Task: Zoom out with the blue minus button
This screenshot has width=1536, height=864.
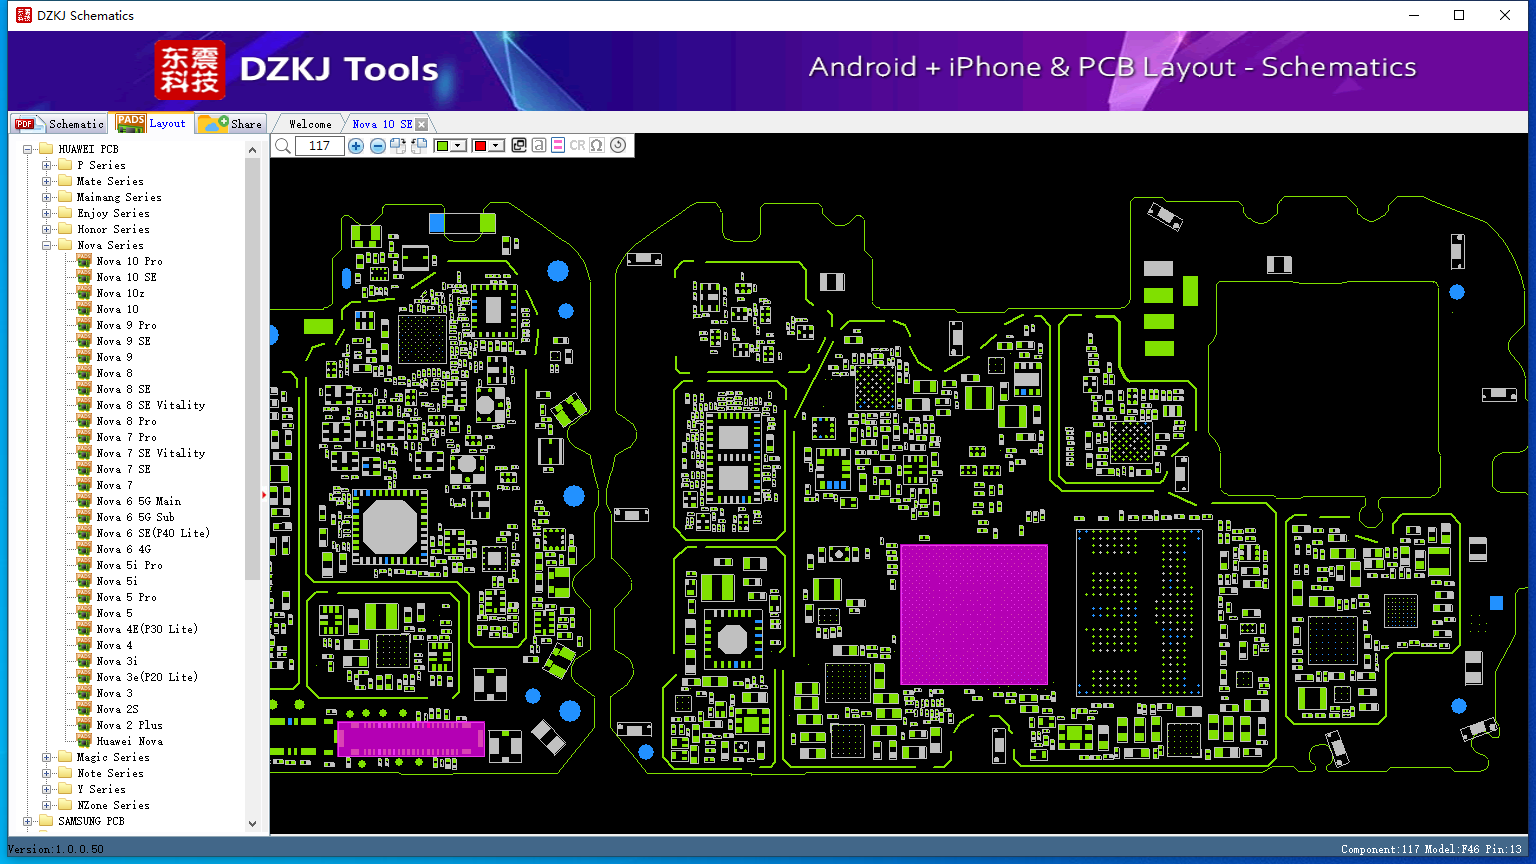Action: click(x=377, y=146)
